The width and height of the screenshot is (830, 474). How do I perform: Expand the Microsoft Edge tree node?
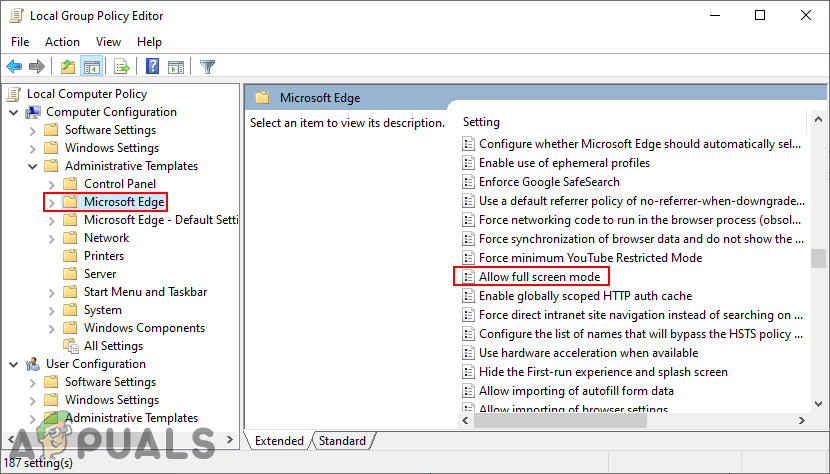click(x=52, y=202)
